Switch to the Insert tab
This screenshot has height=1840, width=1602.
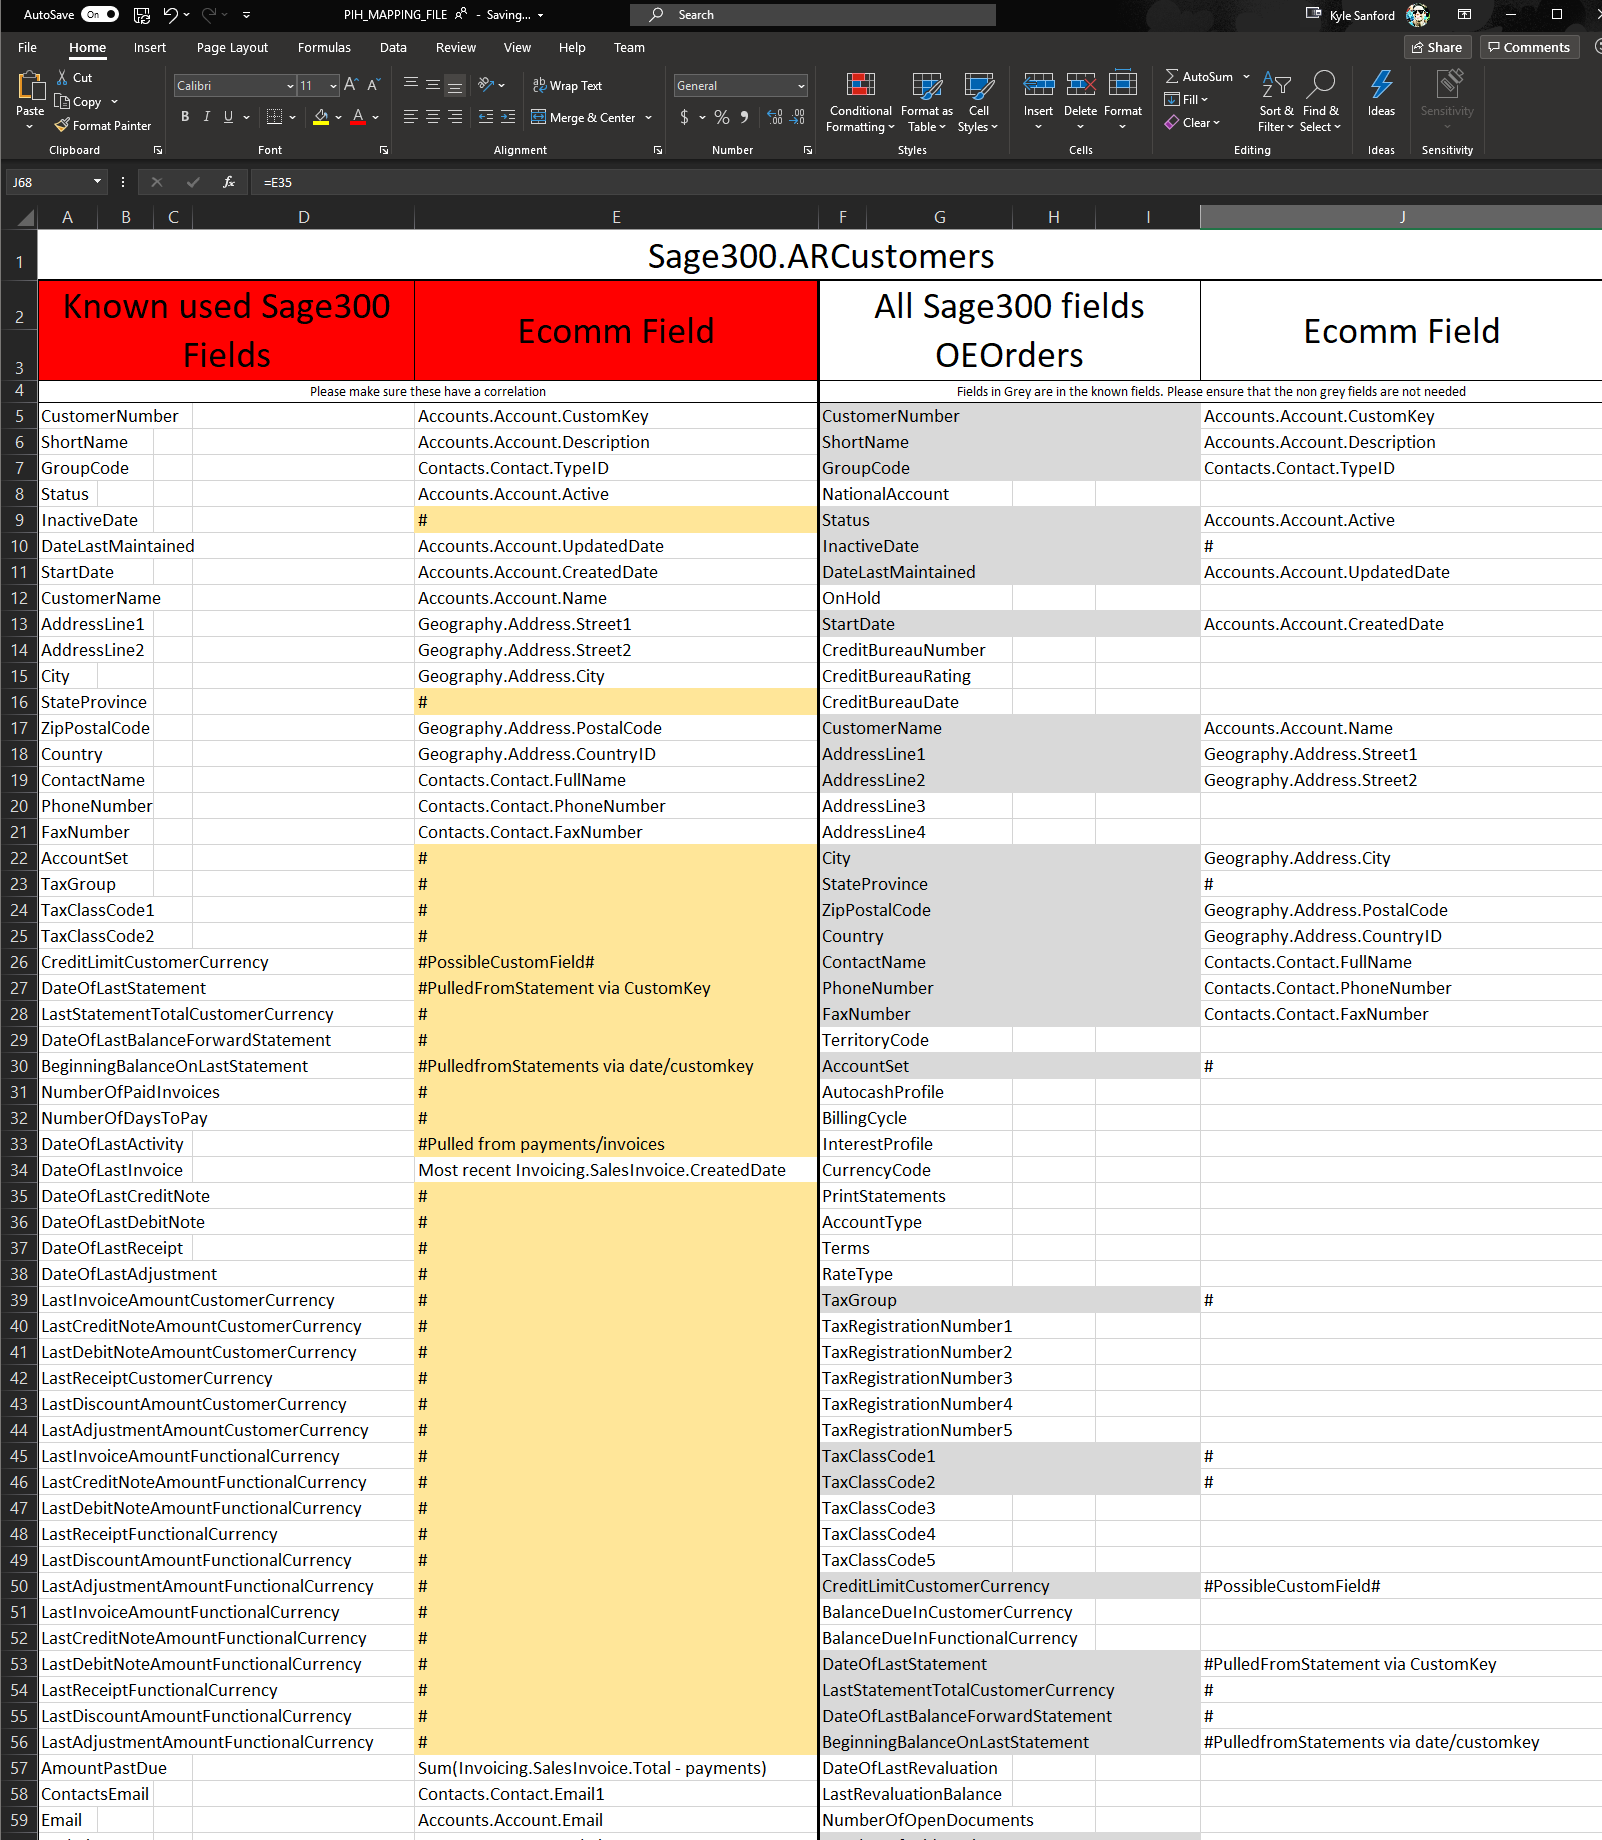click(150, 47)
